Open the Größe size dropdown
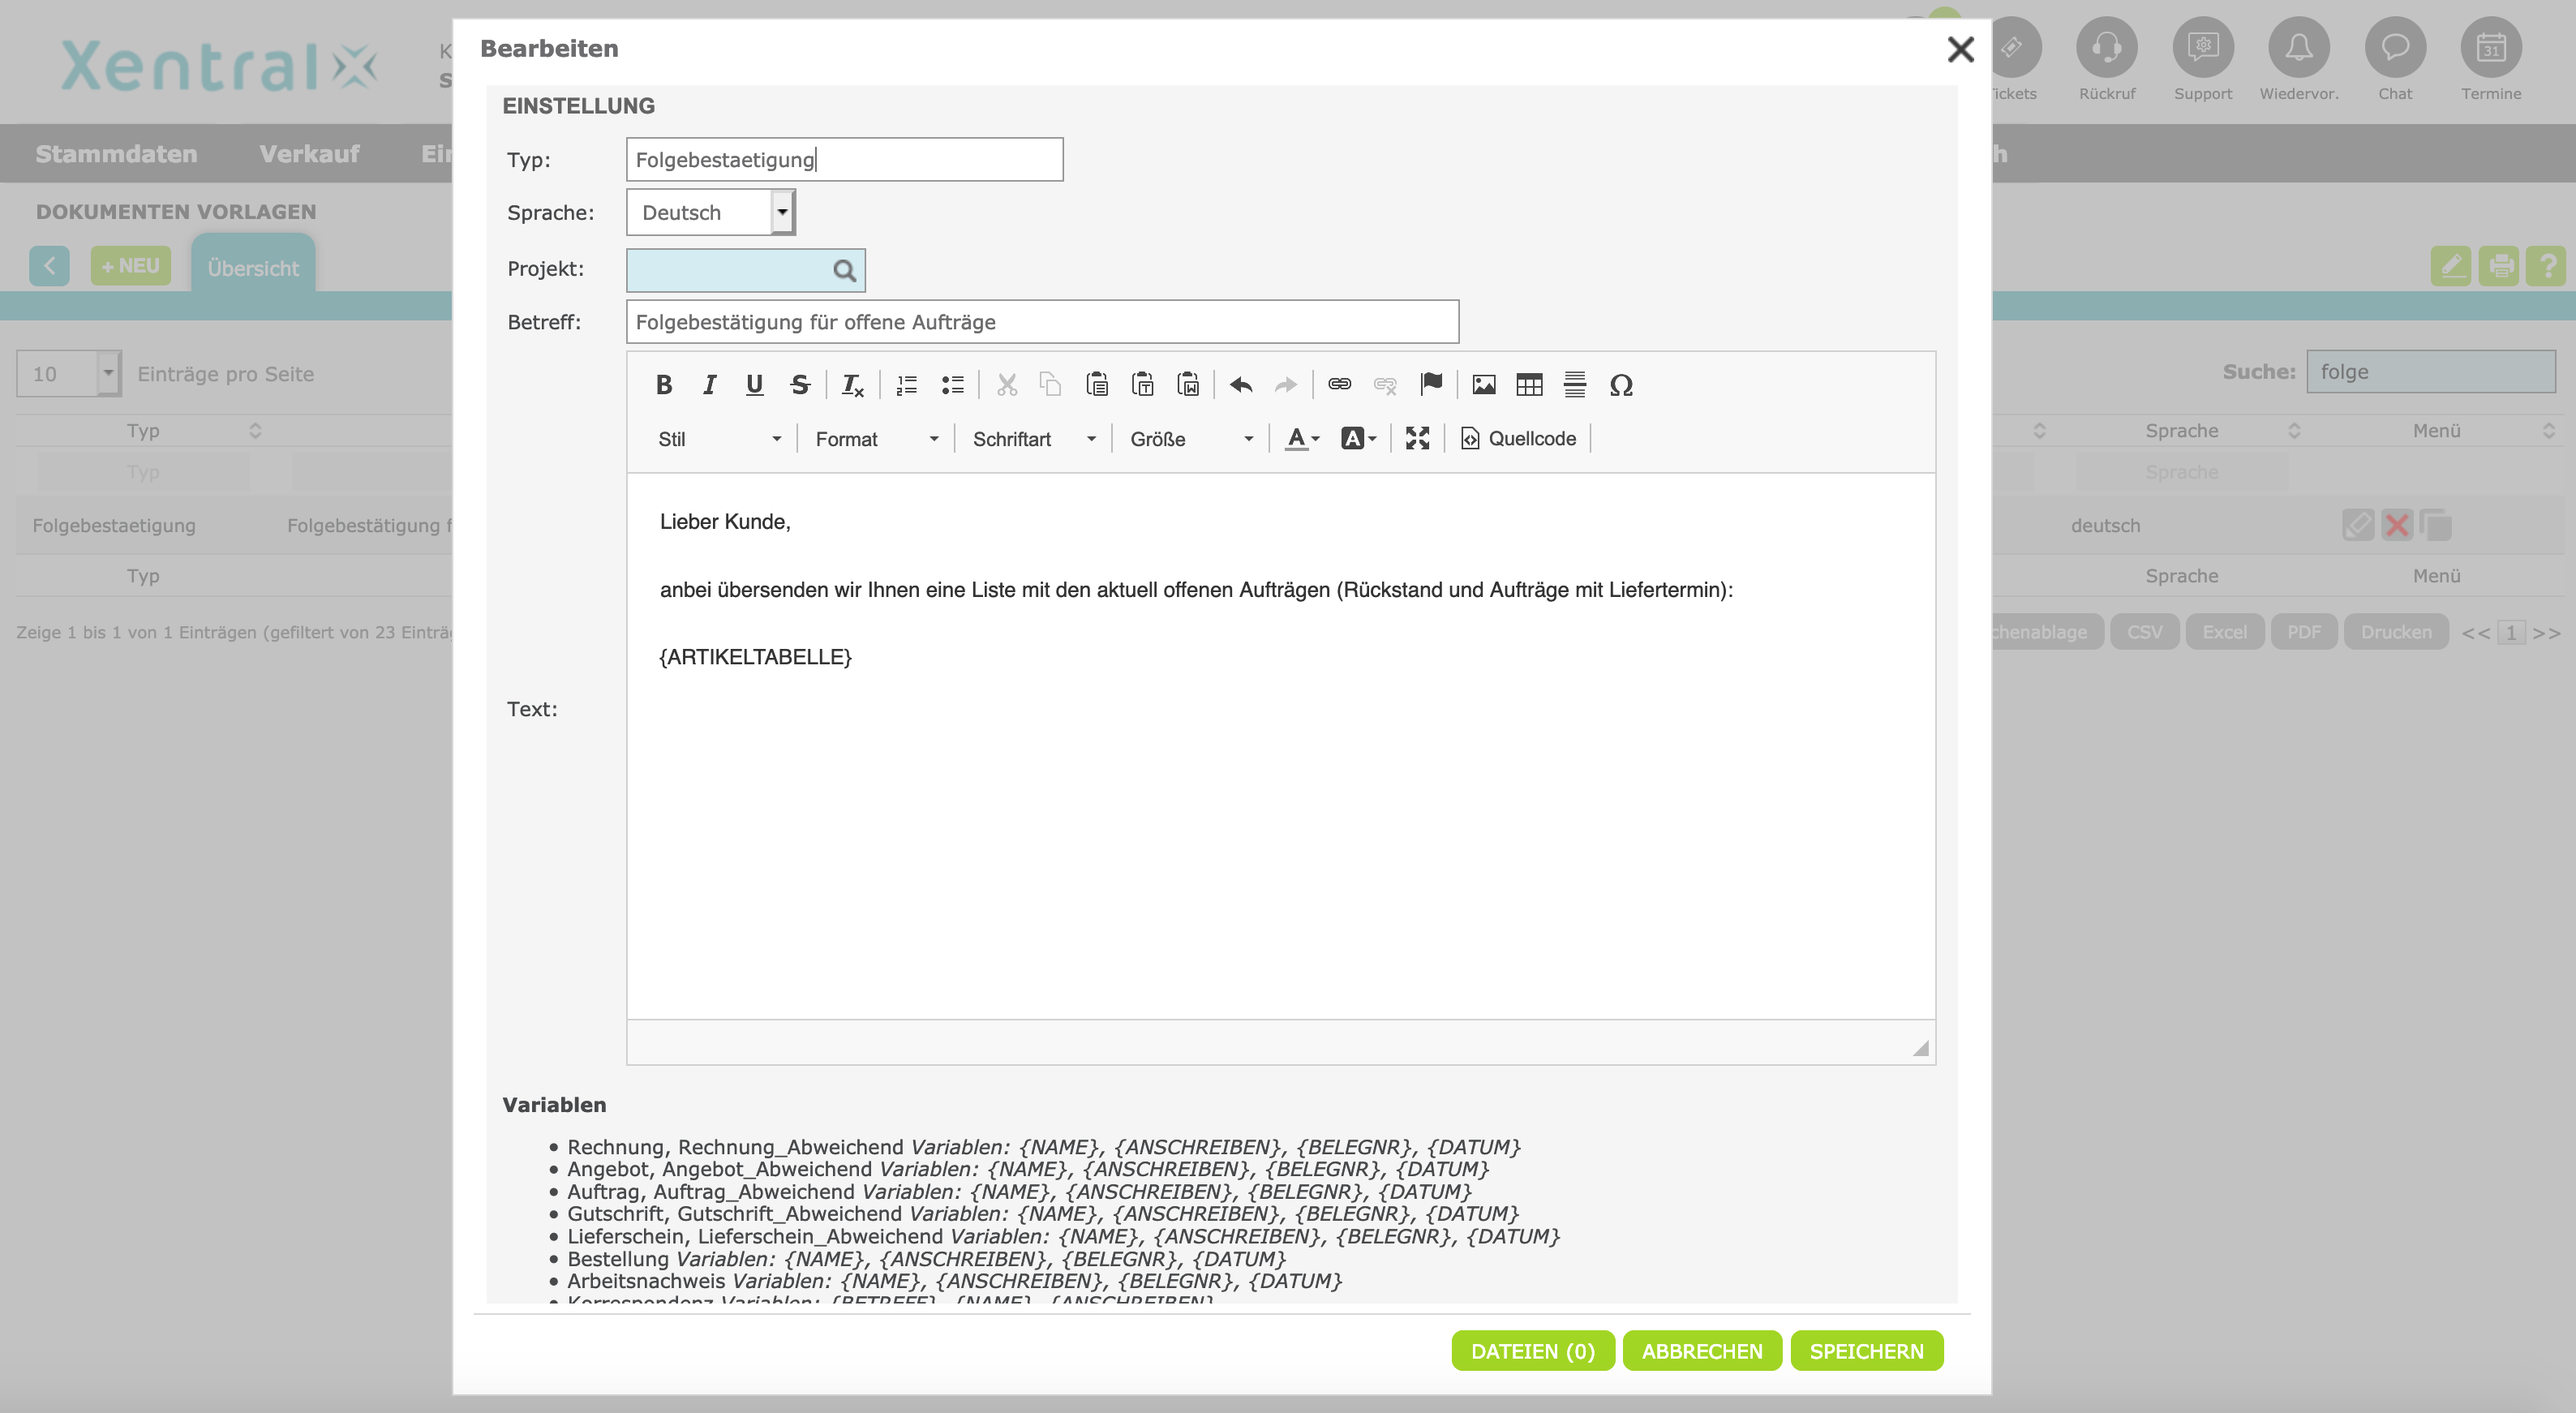The image size is (2576, 1413). pyautogui.click(x=1190, y=439)
